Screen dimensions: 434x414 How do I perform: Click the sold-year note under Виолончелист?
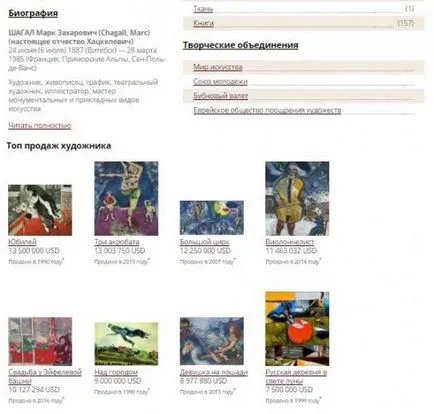(293, 262)
